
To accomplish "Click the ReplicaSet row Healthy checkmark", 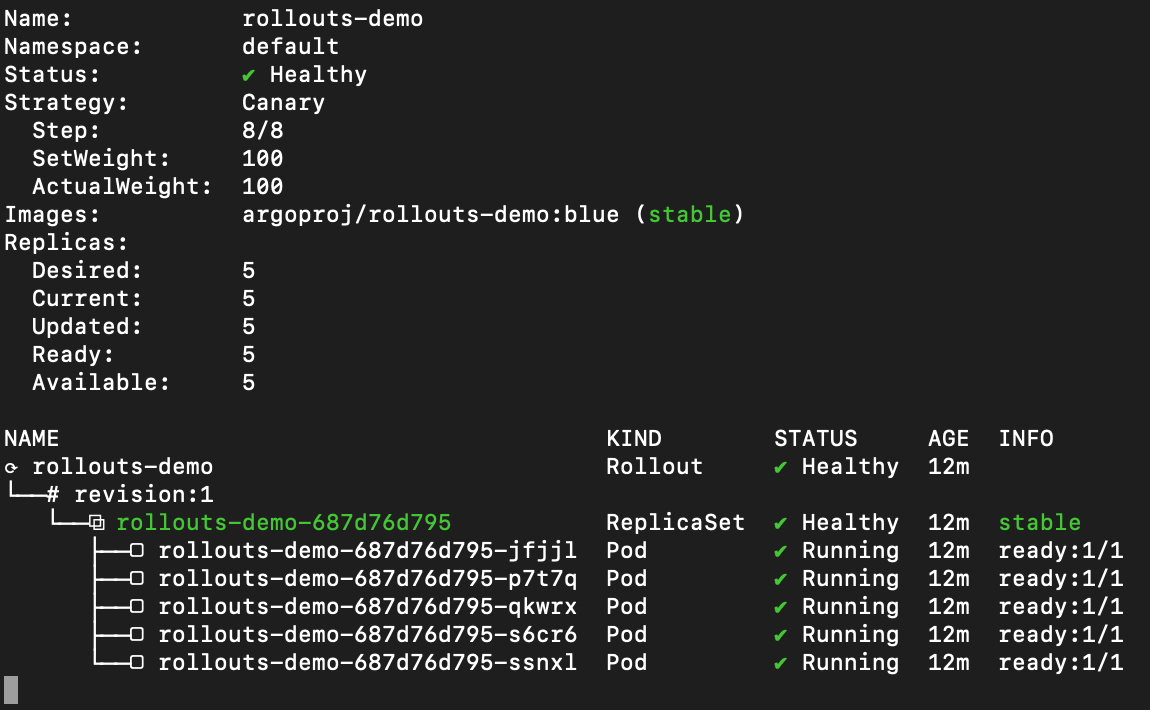I will 781,523.
